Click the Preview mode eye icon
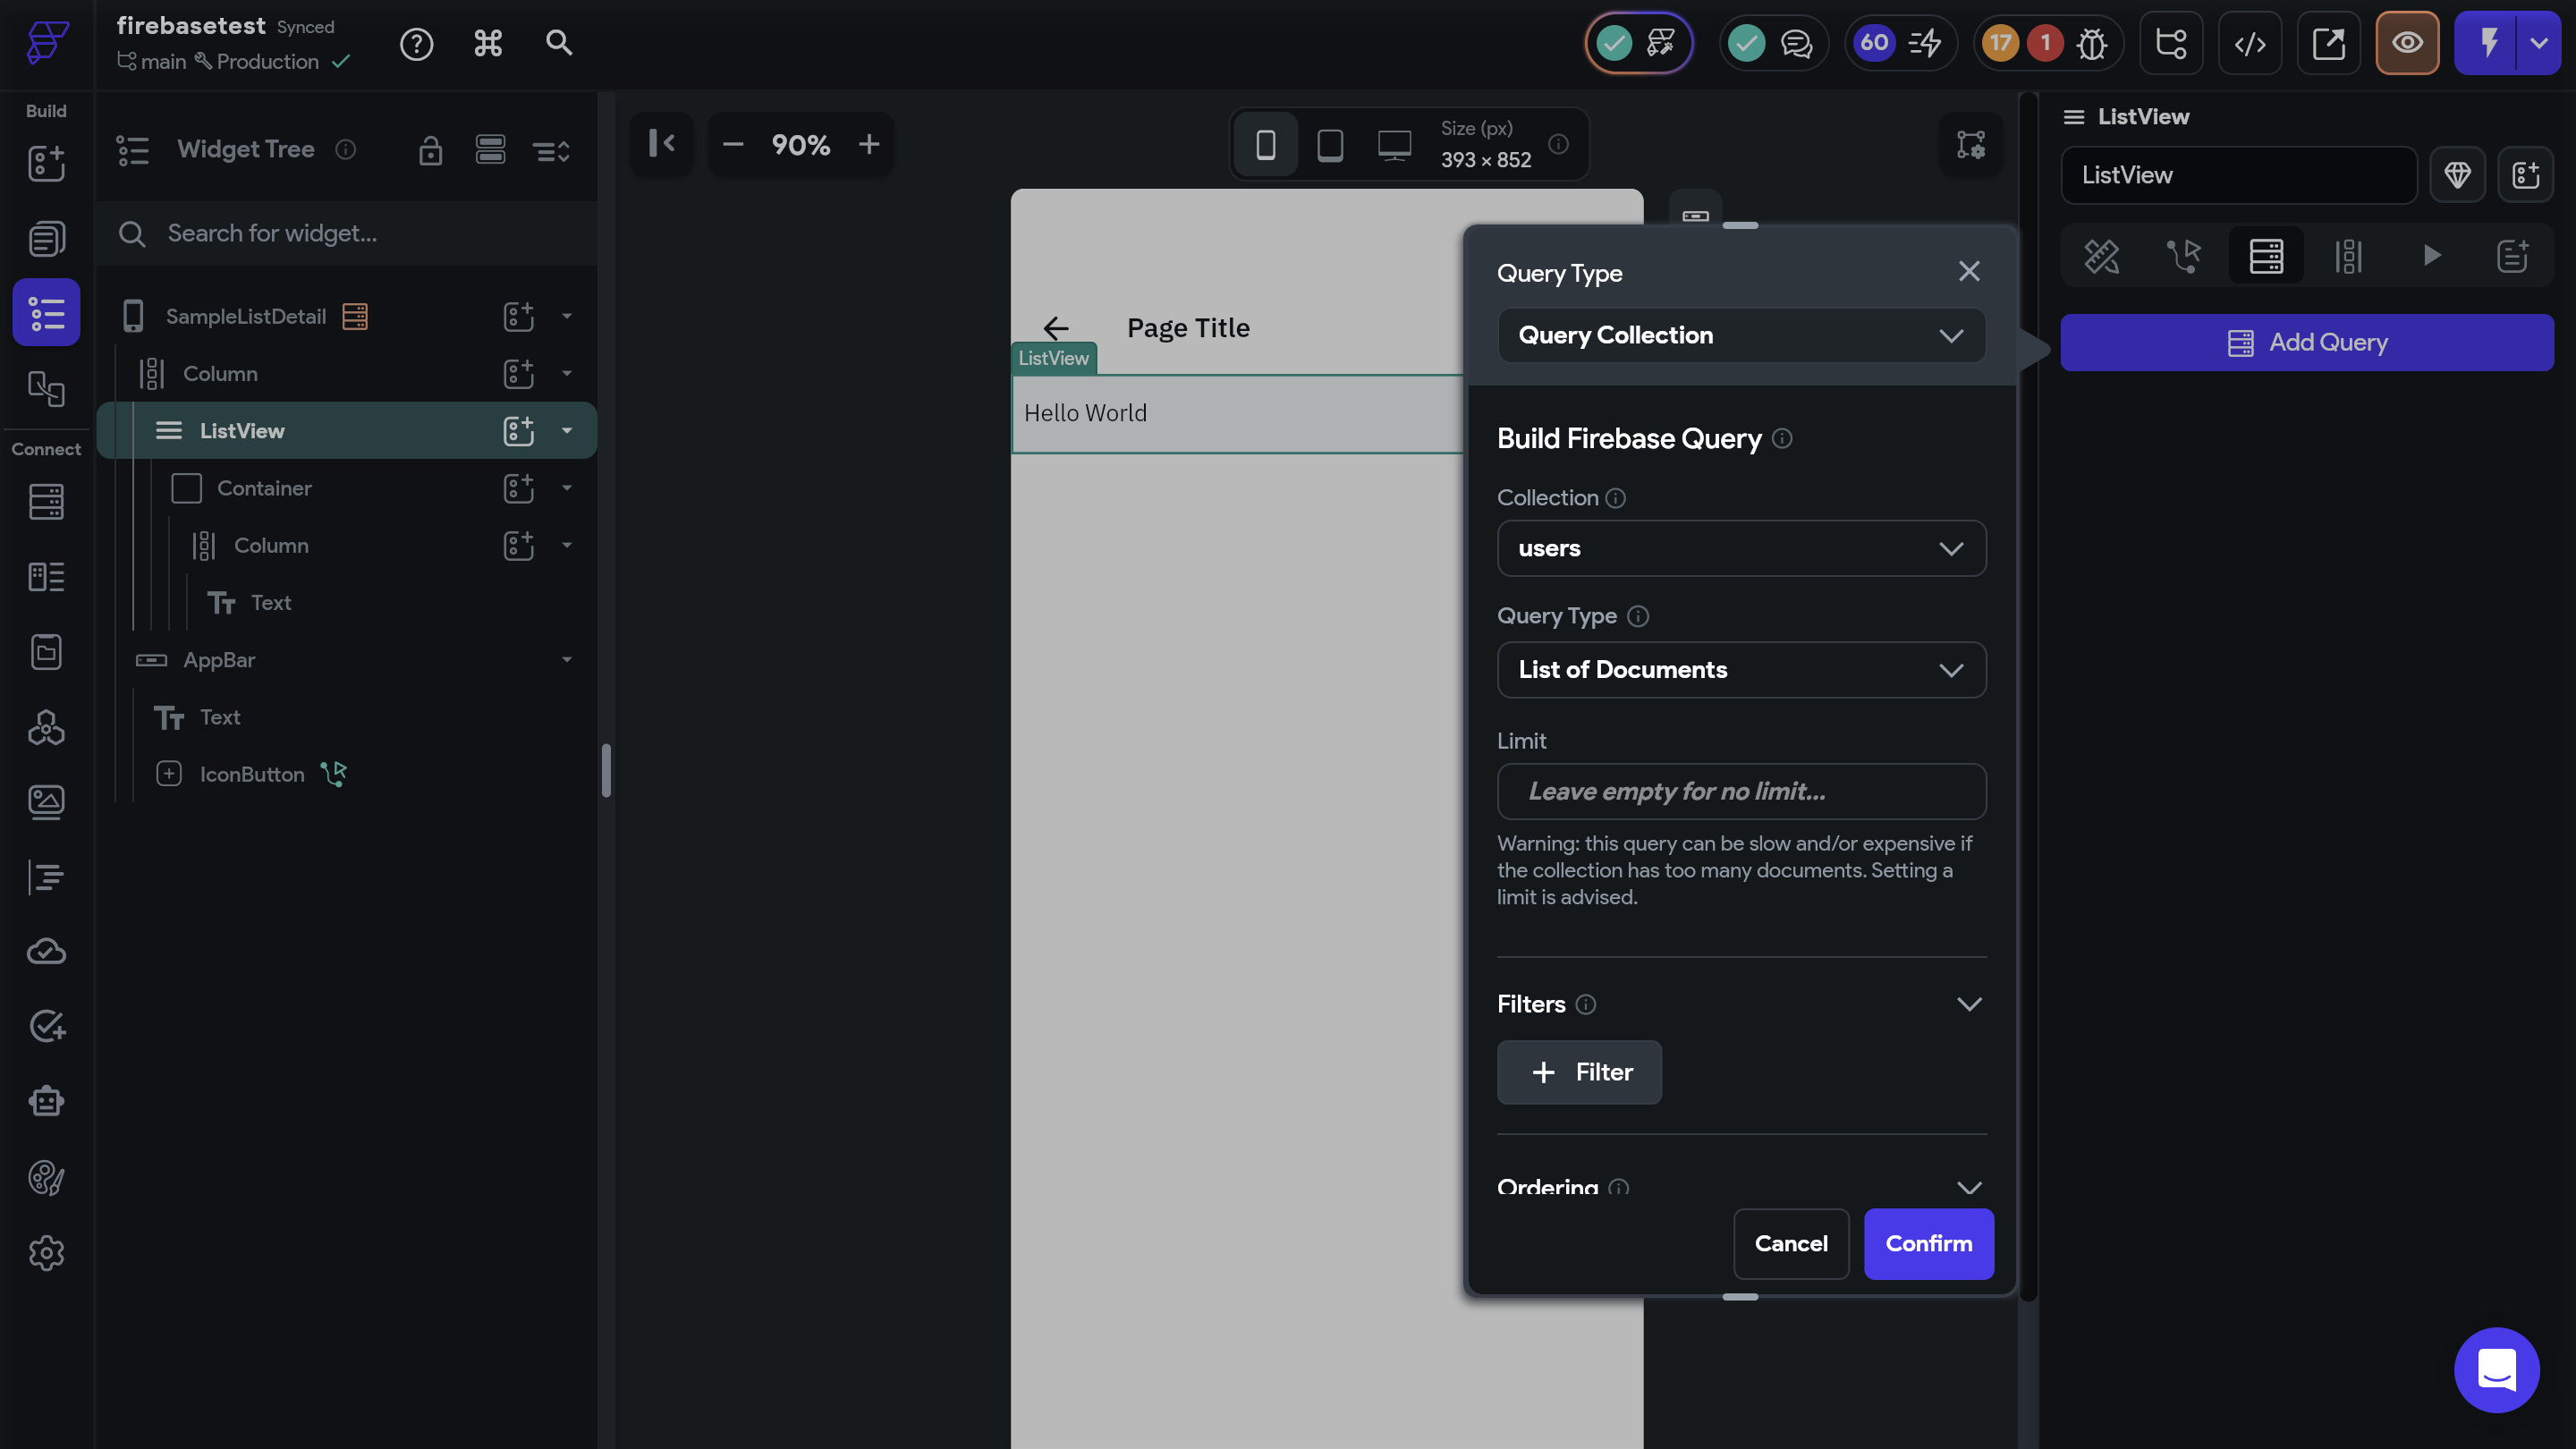The width and height of the screenshot is (2576, 1449). click(x=2407, y=43)
